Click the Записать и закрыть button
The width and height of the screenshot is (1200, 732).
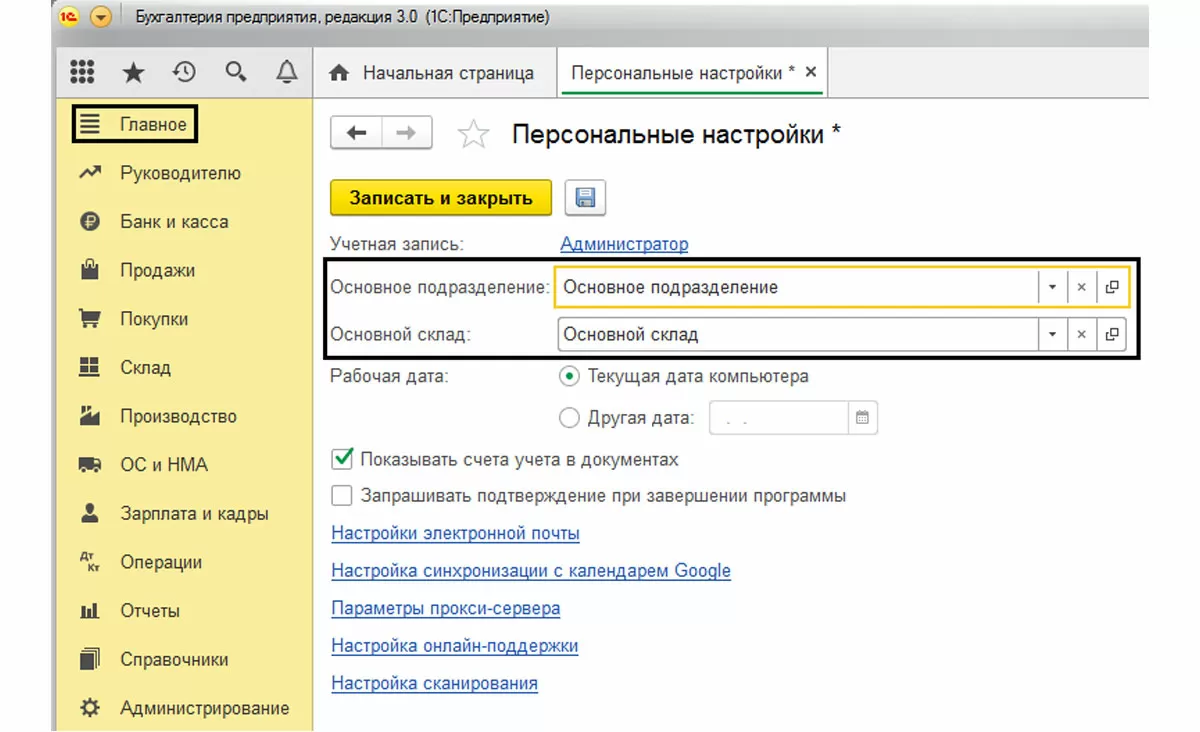pyautogui.click(x=441, y=198)
